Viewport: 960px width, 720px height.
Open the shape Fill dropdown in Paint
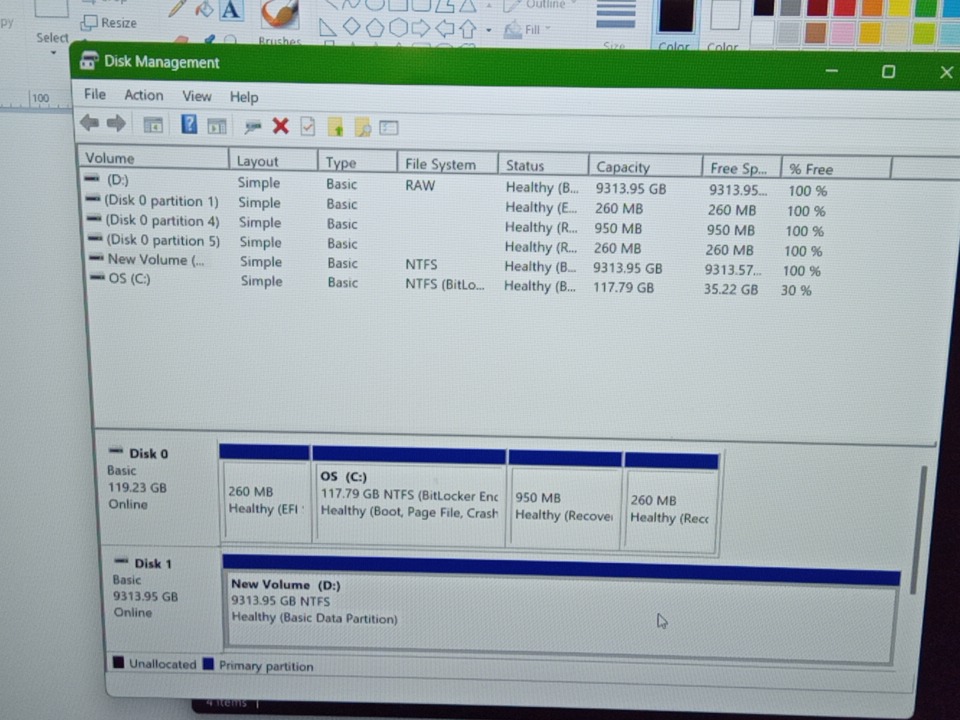click(x=527, y=29)
